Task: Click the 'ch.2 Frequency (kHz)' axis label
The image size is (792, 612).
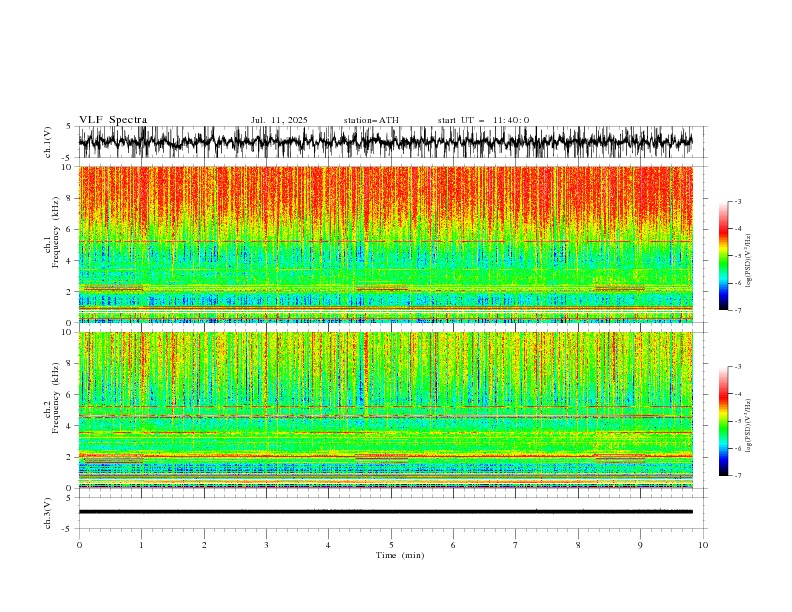Action: [52, 398]
